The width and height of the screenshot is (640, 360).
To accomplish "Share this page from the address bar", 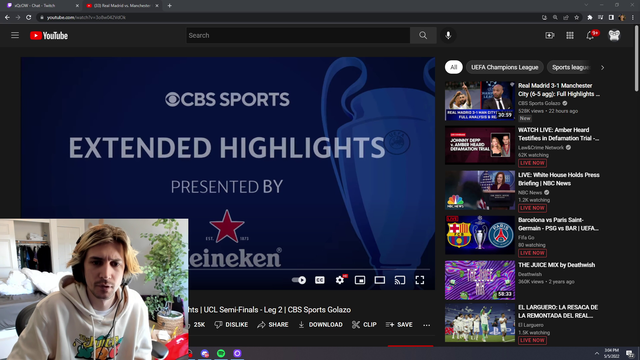I will coord(566,18).
